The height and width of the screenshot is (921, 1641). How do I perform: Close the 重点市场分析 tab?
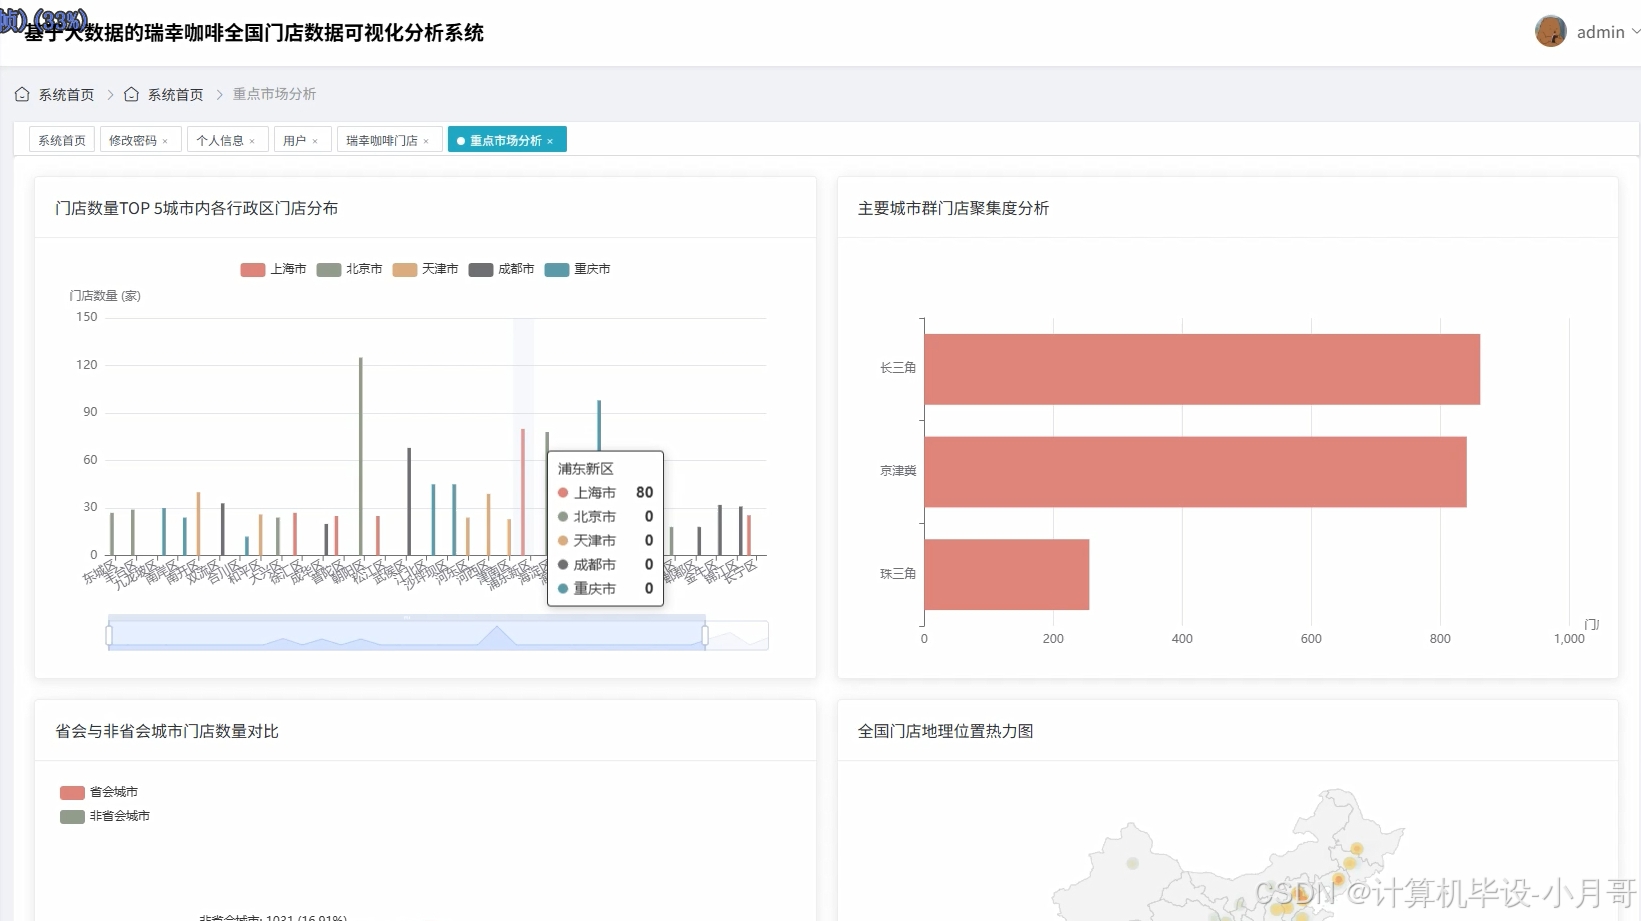tap(550, 141)
